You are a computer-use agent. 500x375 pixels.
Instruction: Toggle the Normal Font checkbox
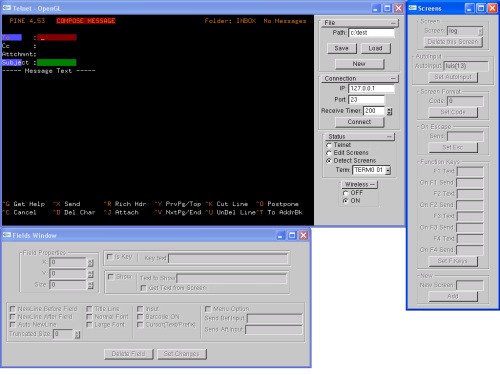pyautogui.click(x=89, y=317)
